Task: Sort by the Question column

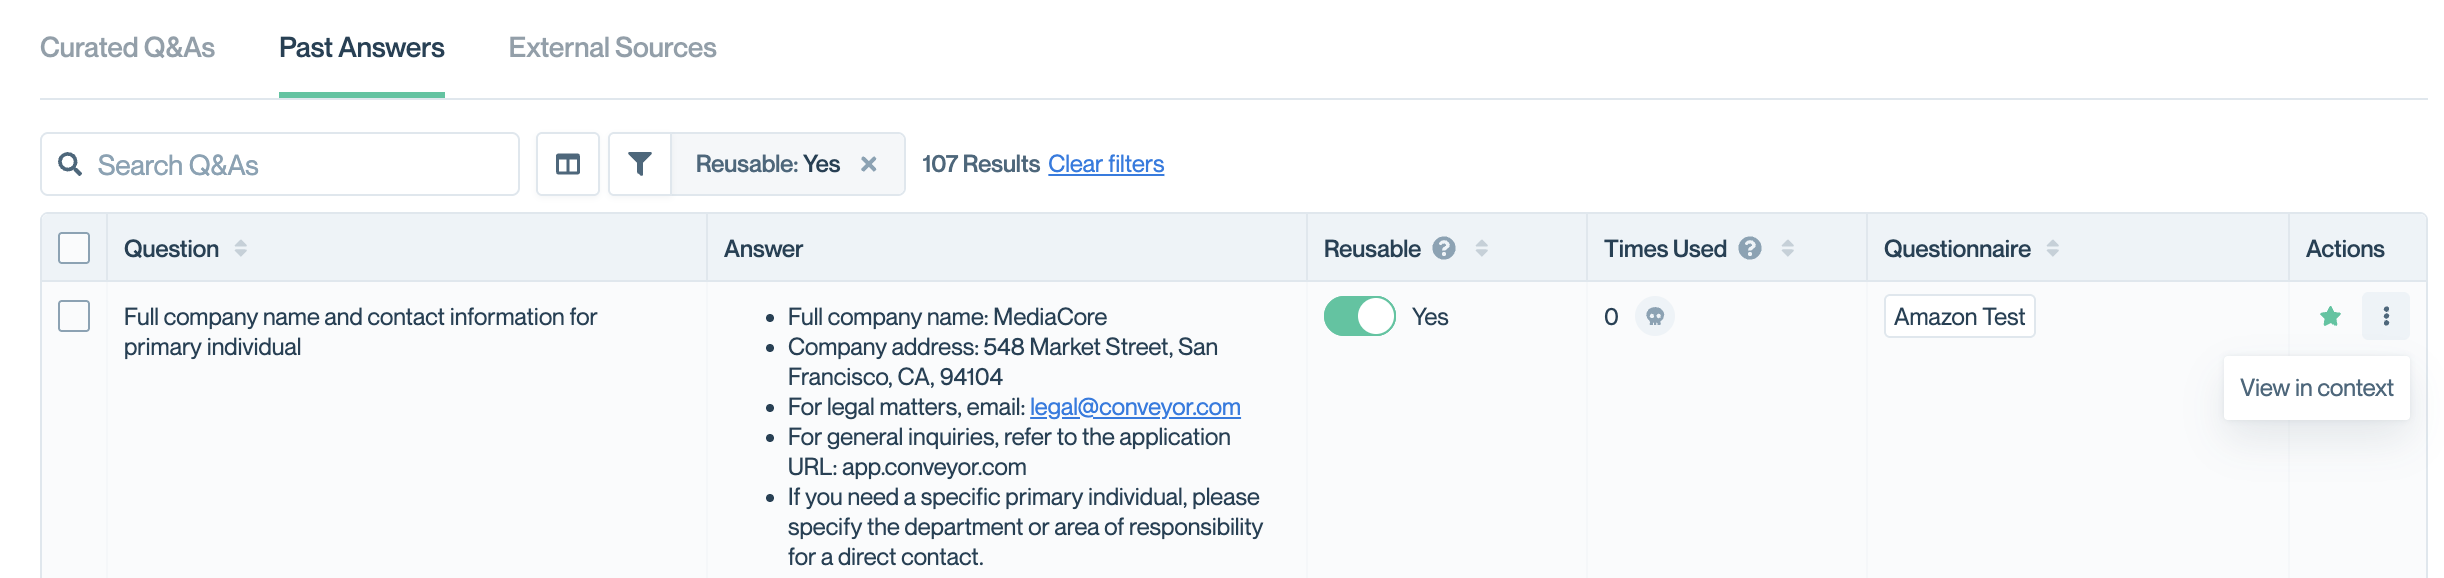Action: pyautogui.click(x=241, y=248)
